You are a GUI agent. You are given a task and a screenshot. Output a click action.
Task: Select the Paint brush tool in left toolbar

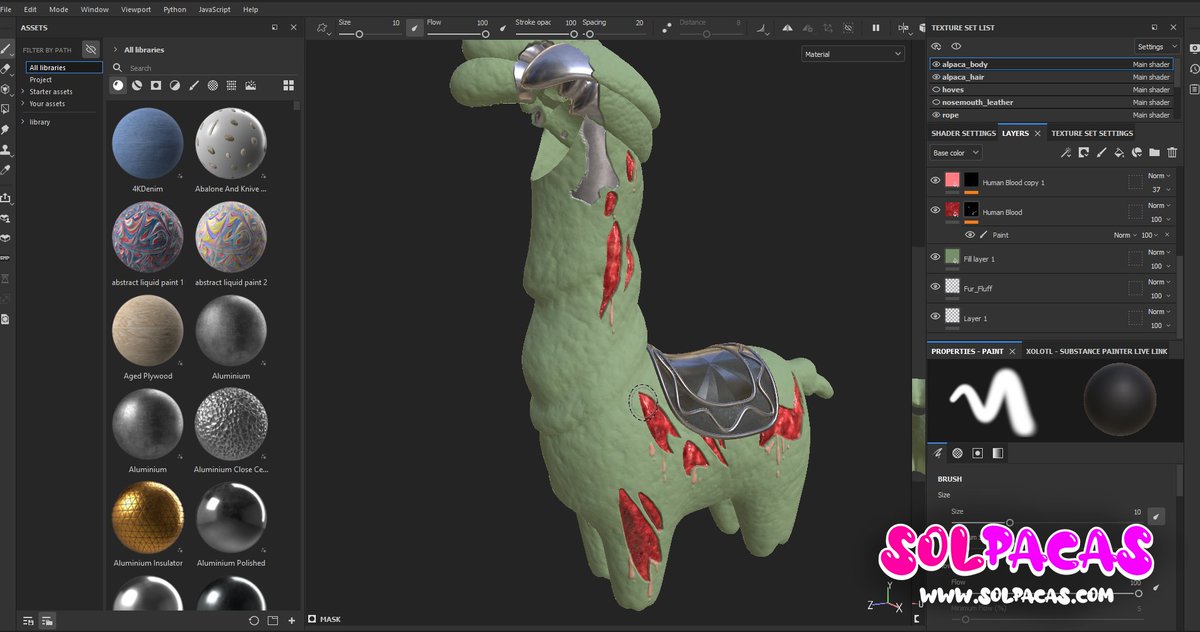[6, 48]
